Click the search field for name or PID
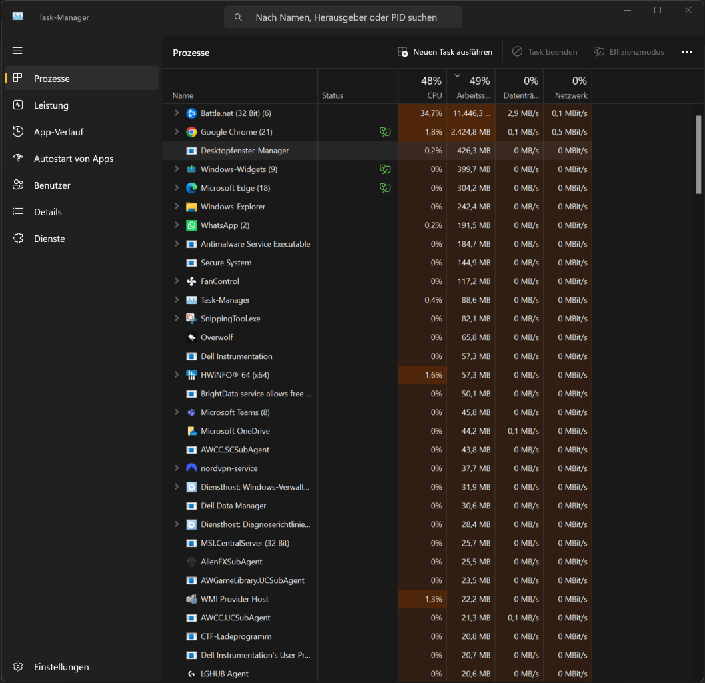This screenshot has width=705, height=683. pos(343,18)
